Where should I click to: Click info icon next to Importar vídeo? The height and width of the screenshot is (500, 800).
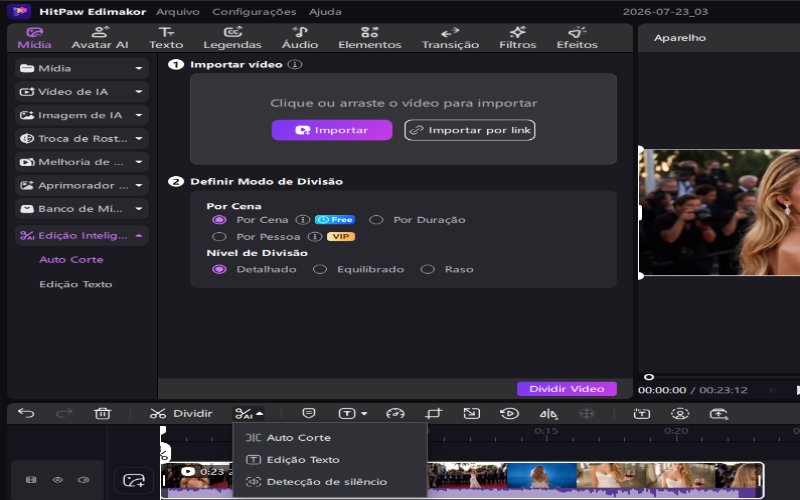(295, 65)
